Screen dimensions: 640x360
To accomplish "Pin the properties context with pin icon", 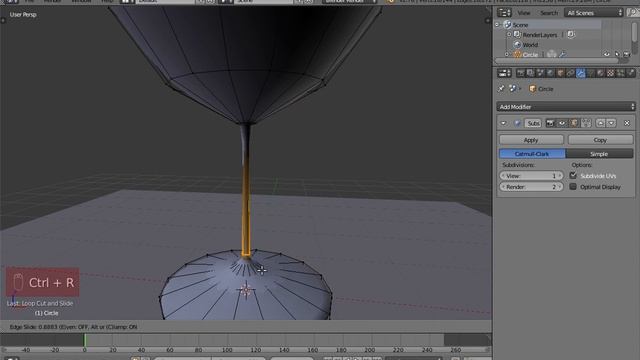I will (501, 89).
